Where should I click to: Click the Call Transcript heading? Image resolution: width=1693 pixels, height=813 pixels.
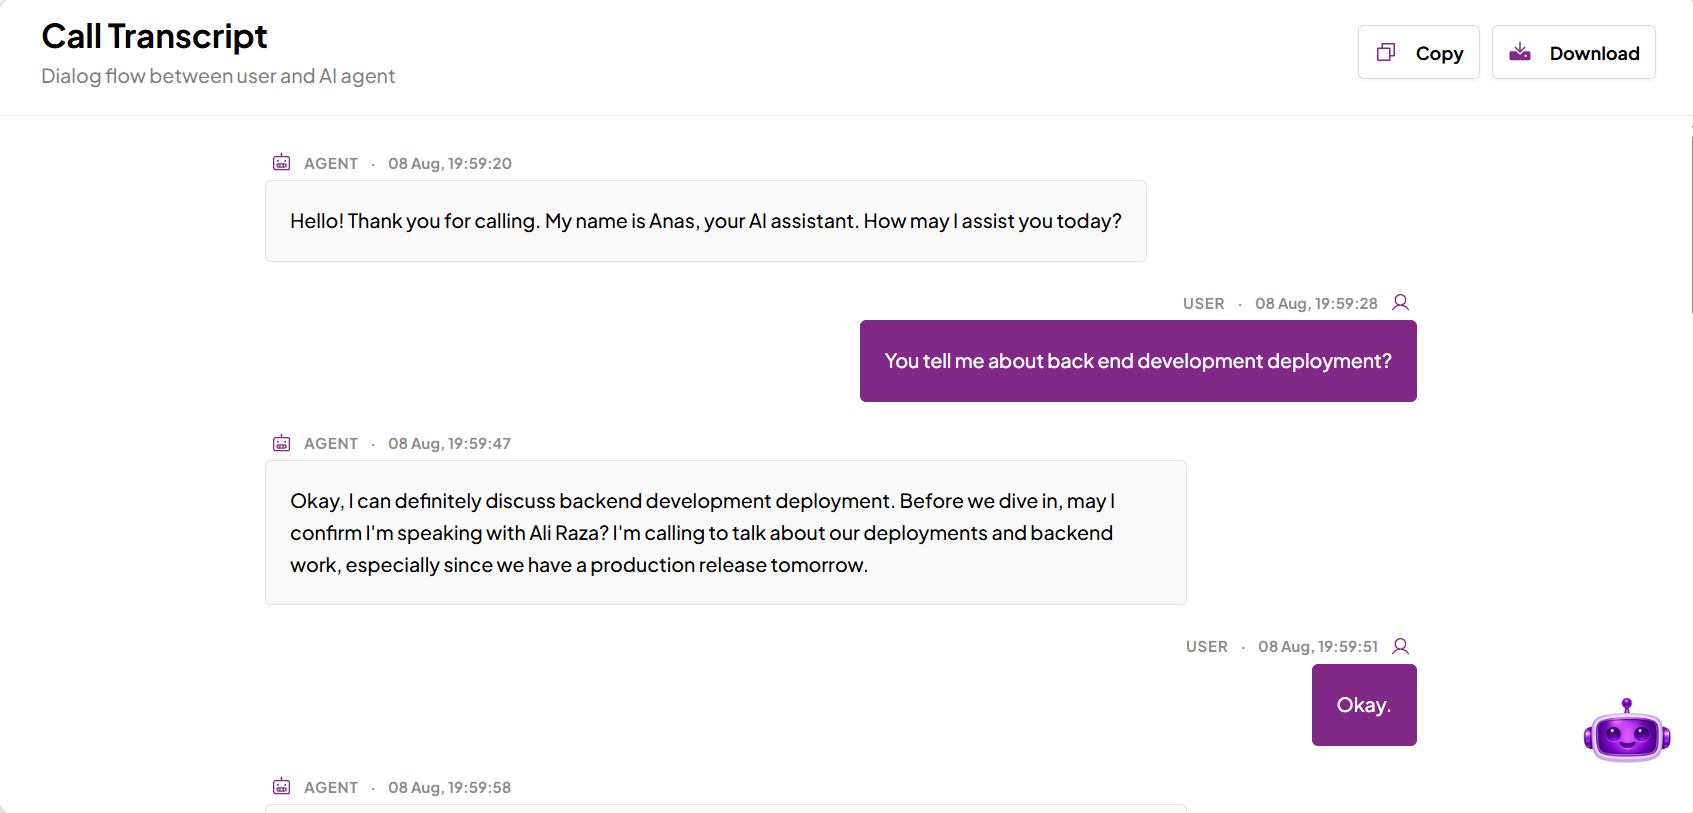click(154, 36)
